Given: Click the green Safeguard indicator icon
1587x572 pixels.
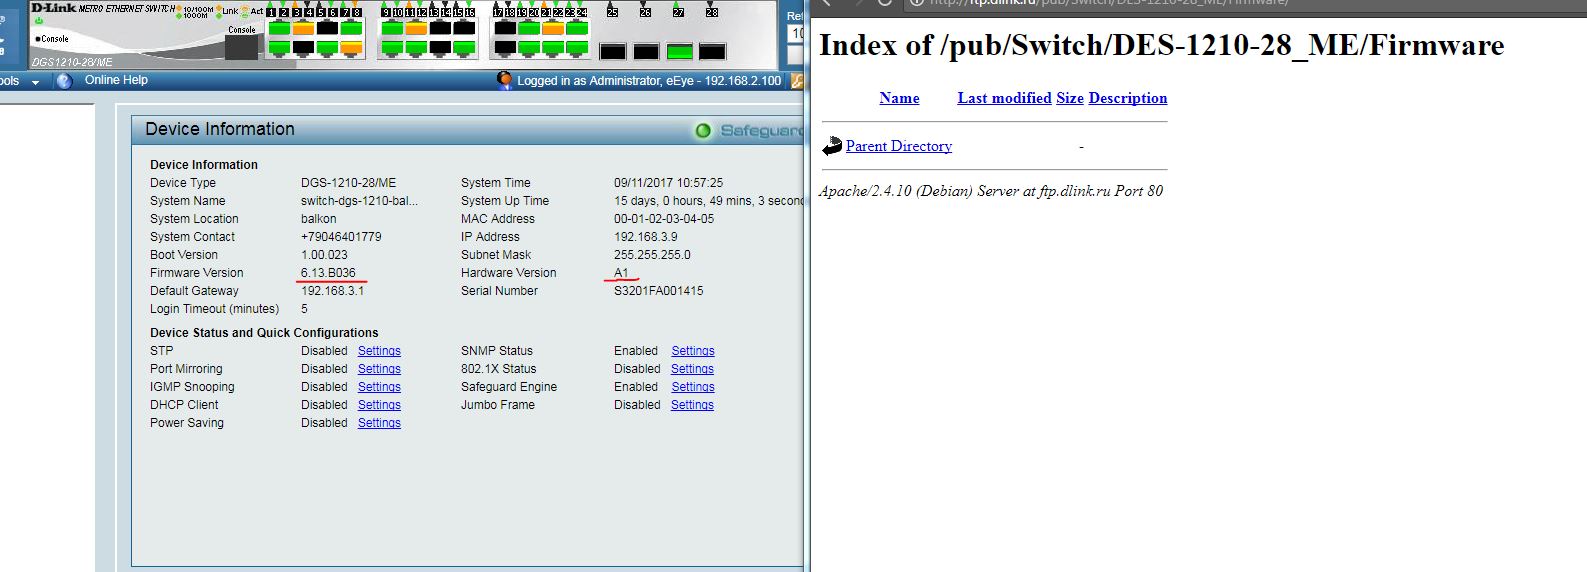Looking at the screenshot, I should (x=703, y=131).
